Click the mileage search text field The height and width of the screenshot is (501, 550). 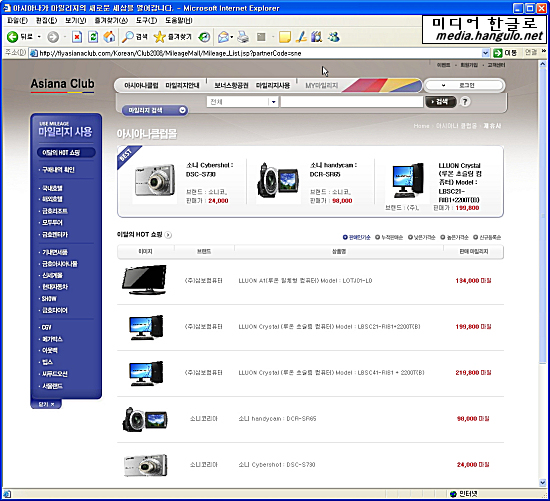pyautogui.click(x=352, y=102)
